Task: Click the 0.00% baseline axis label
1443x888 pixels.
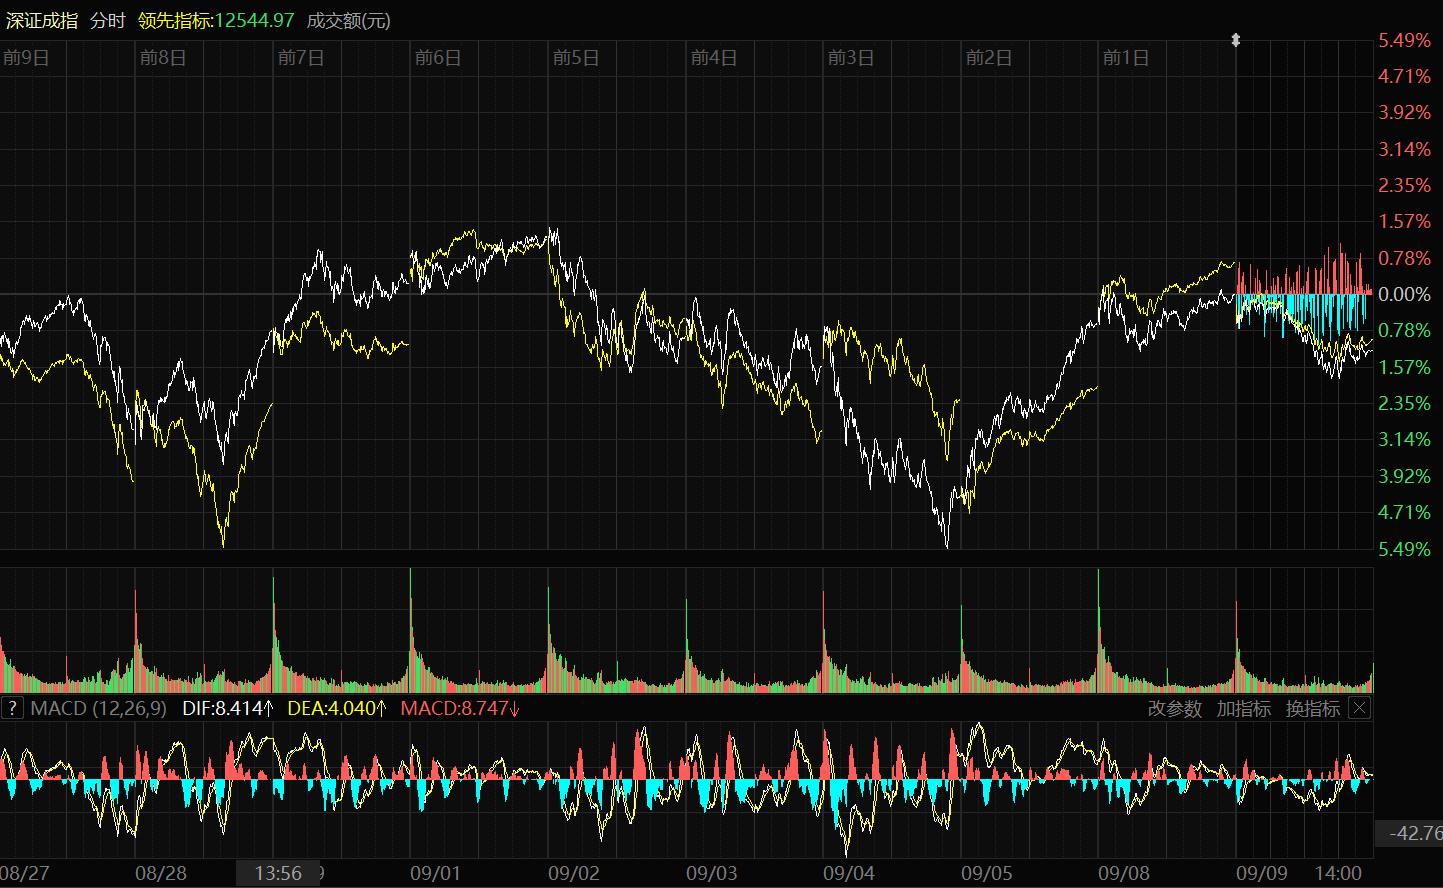Action: tap(1404, 294)
